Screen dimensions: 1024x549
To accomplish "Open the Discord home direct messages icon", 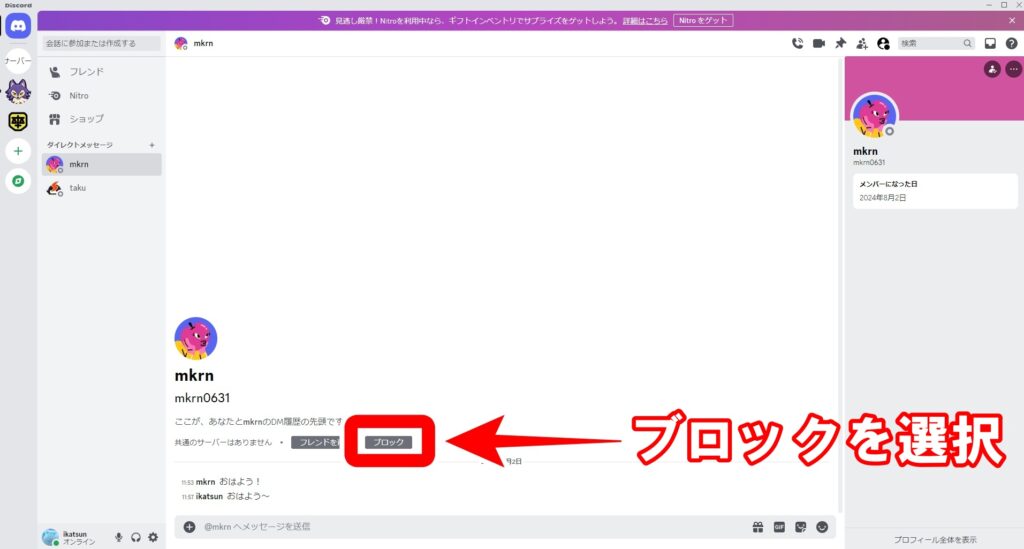I will 18,26.
